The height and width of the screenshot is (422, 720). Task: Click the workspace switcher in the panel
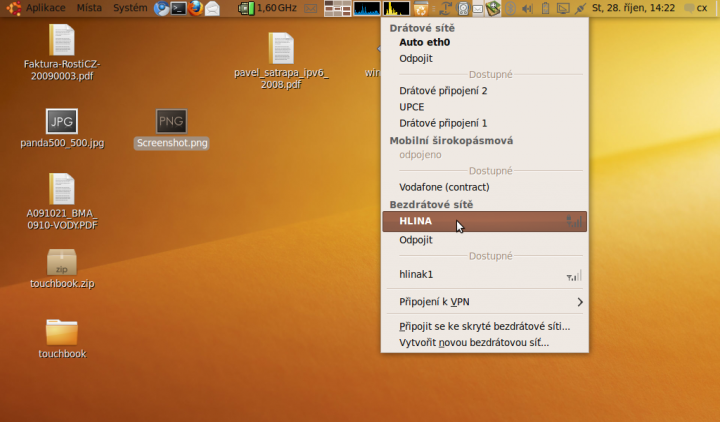click(338, 8)
